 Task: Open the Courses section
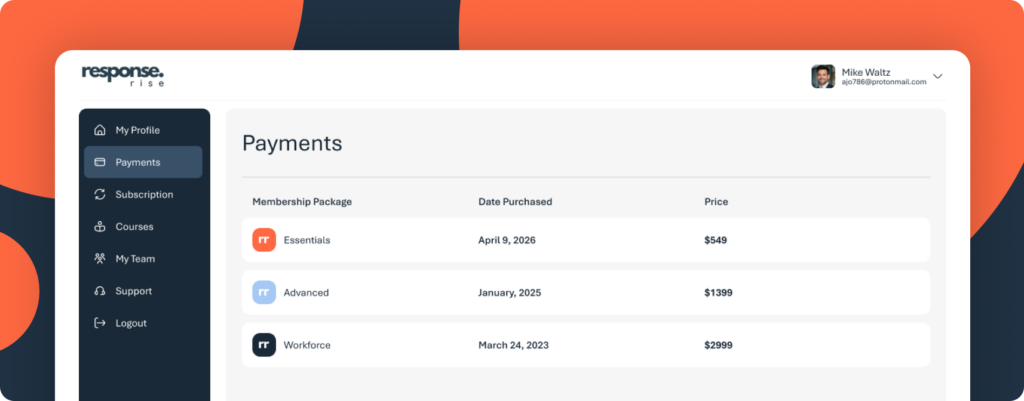coord(143,227)
